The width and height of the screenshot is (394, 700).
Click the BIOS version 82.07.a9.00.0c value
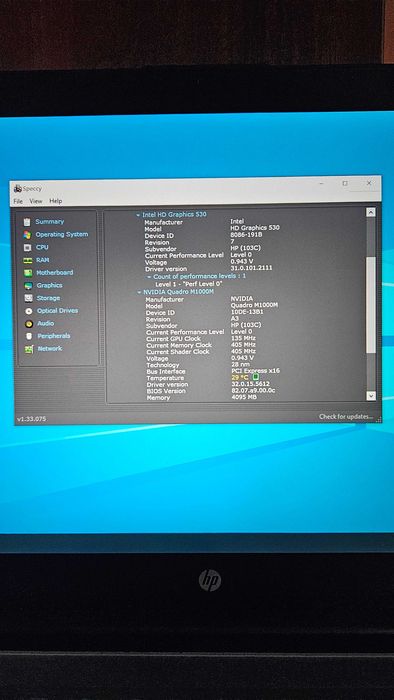point(253,391)
